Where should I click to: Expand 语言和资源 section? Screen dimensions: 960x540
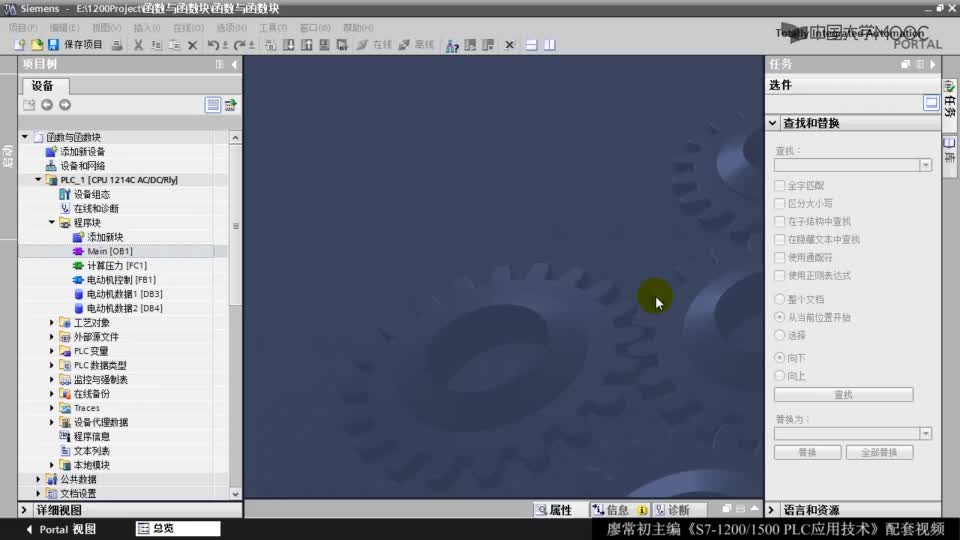tap(771, 510)
